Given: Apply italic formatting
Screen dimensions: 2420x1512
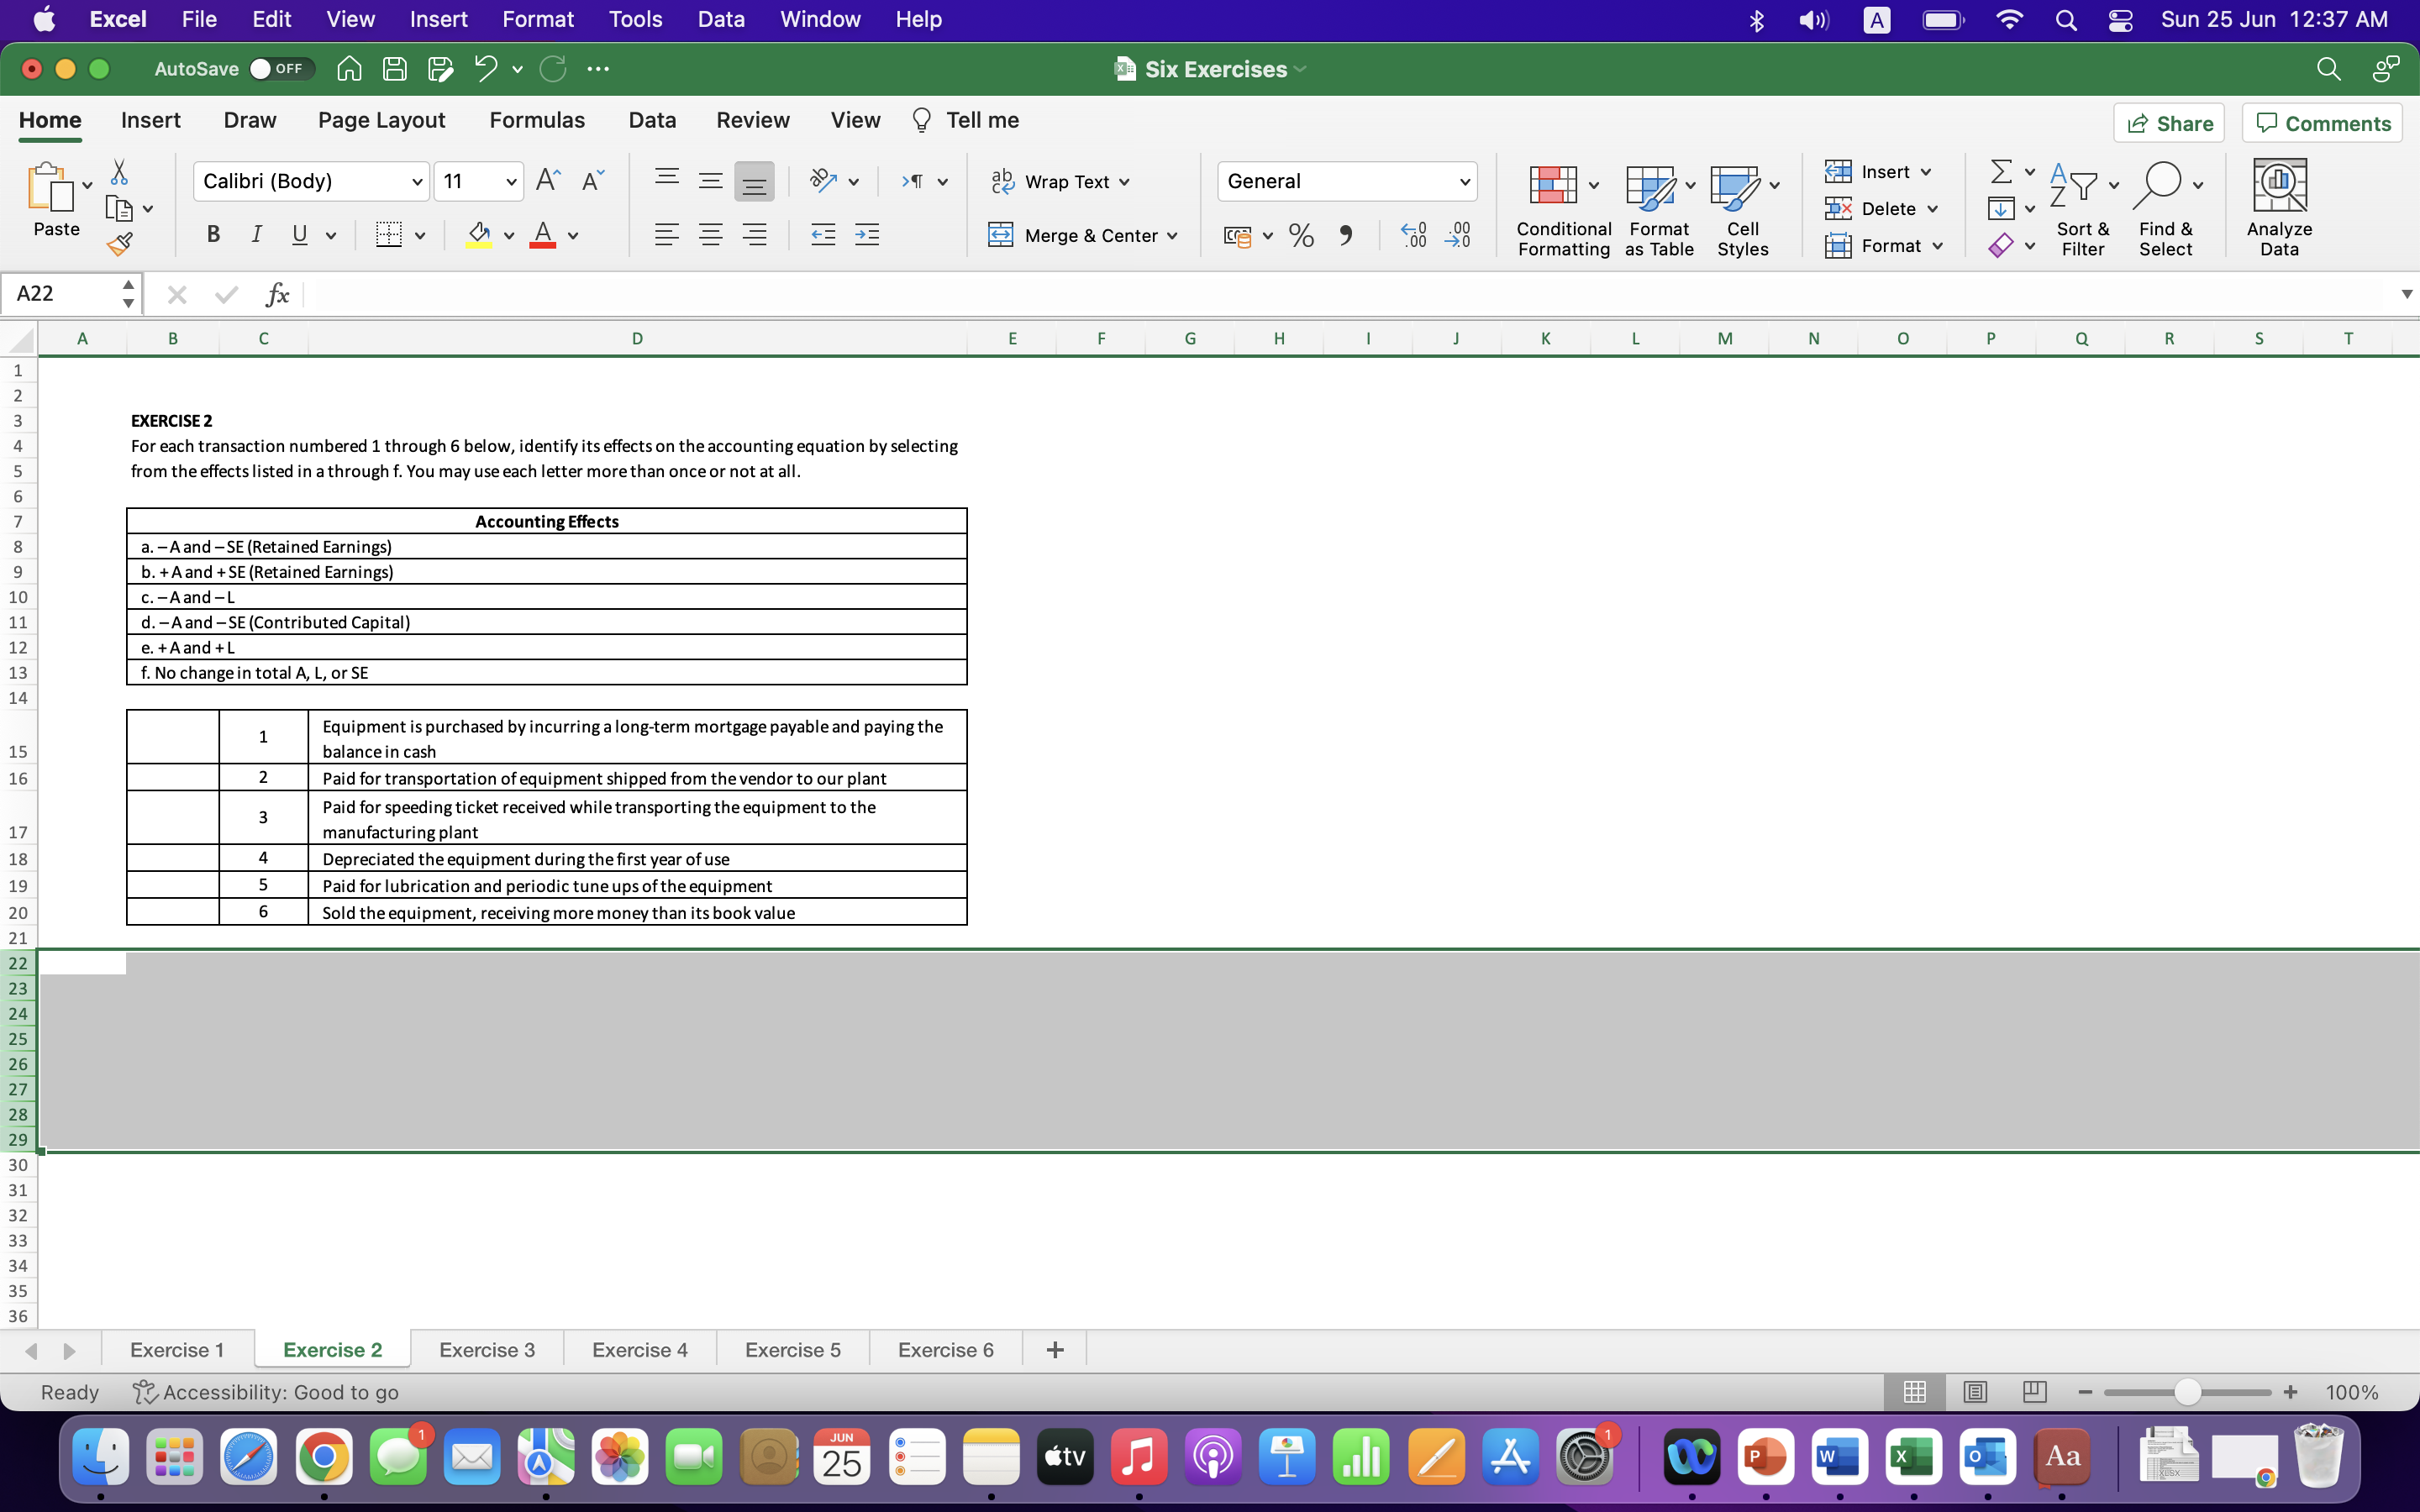Looking at the screenshot, I should click(257, 235).
